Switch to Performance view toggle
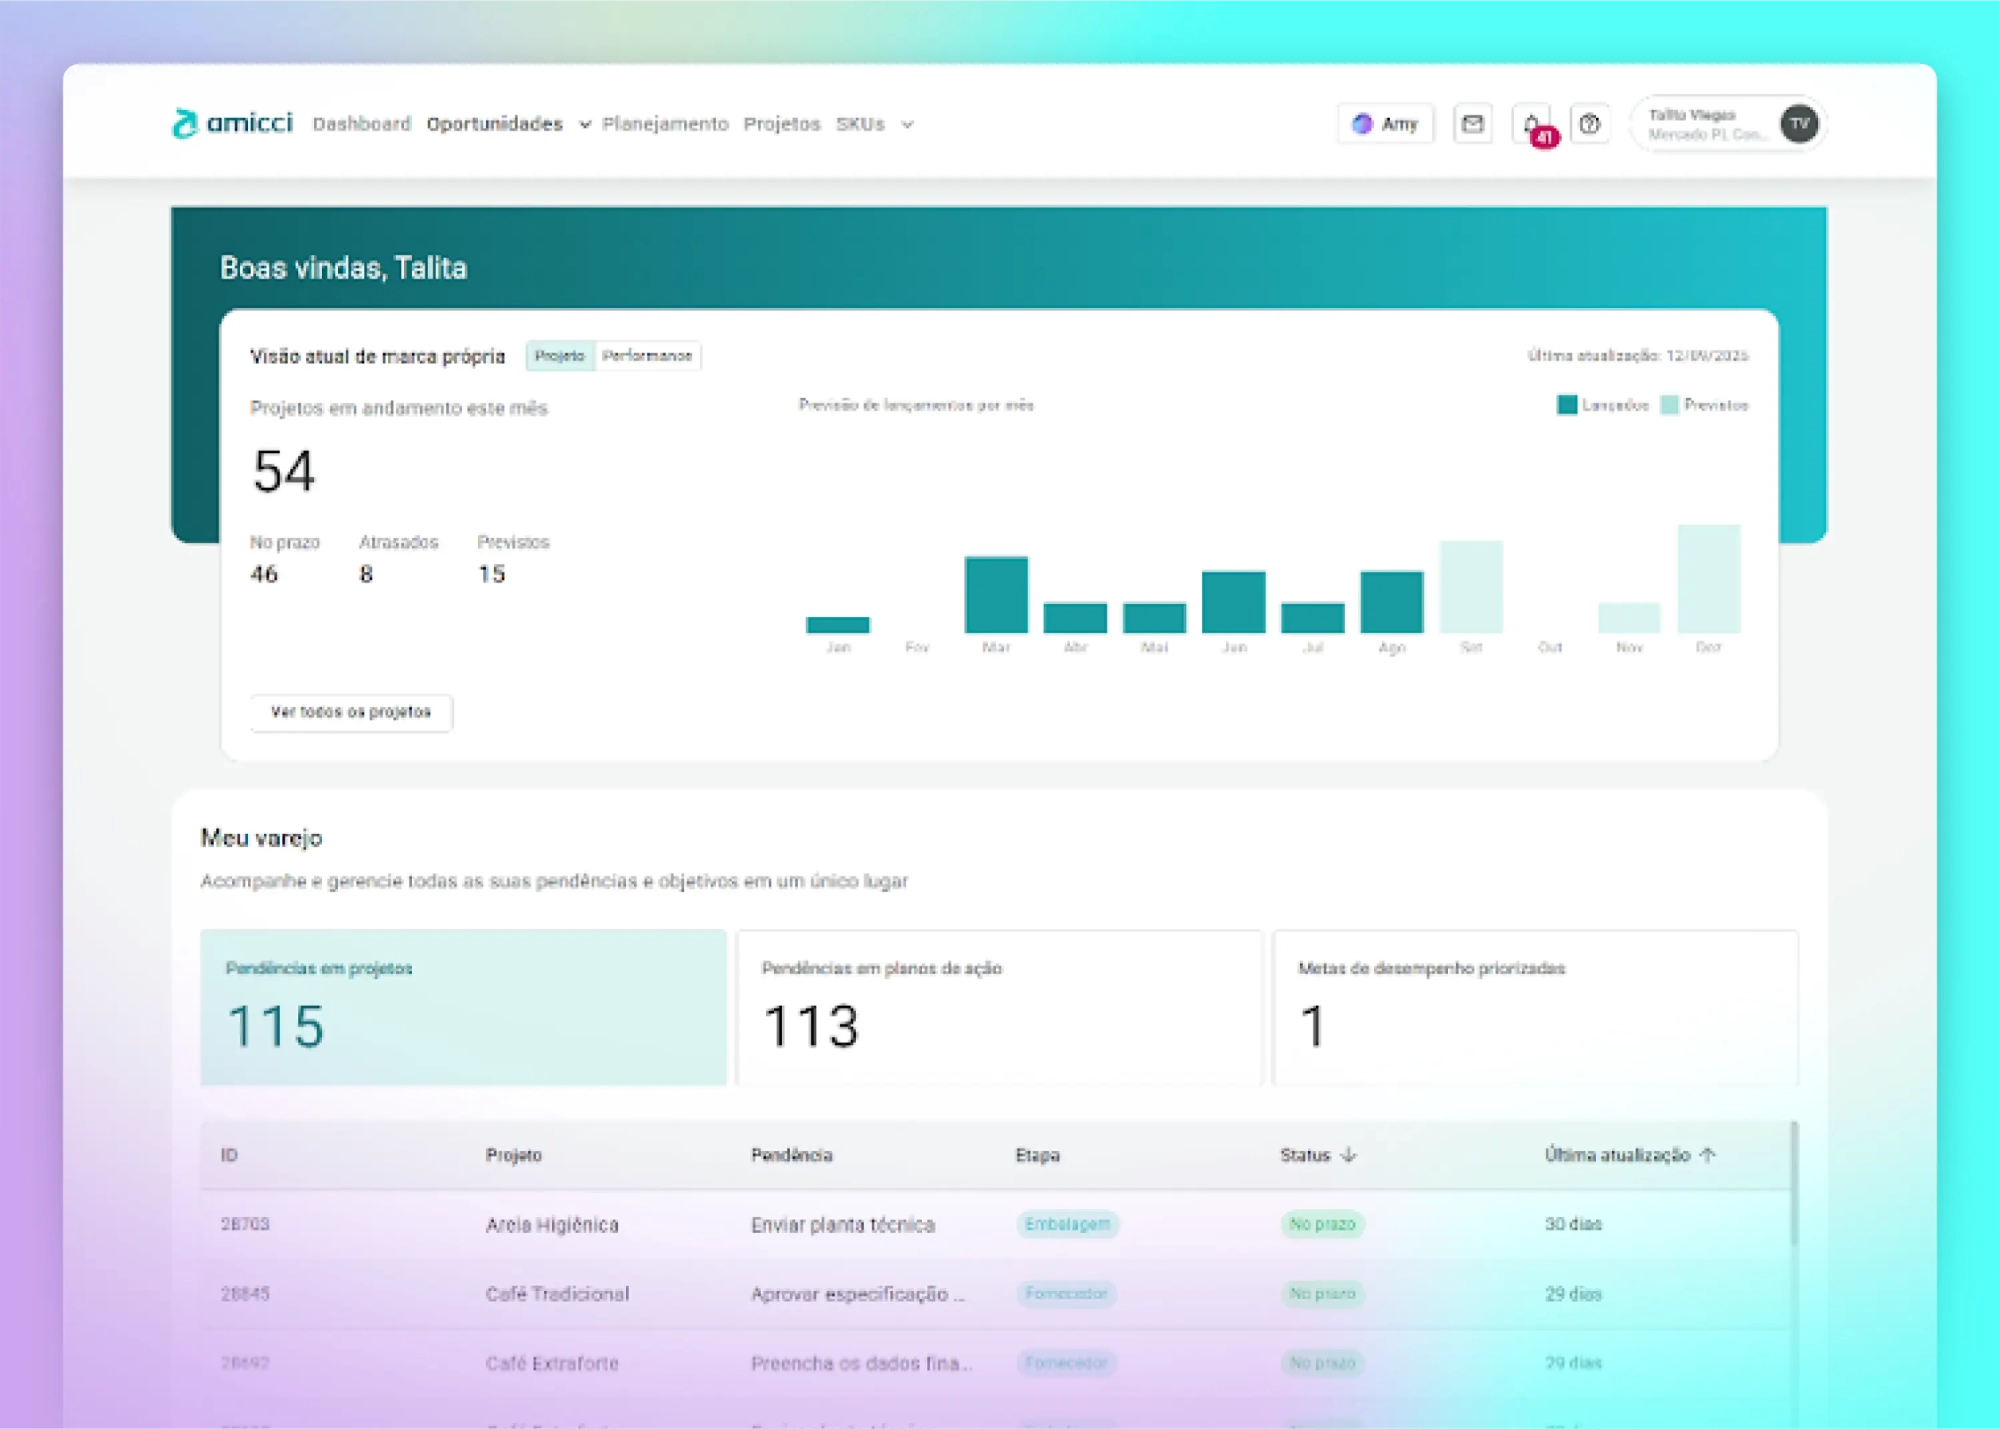Screen dimensions: 2000x1429 tap(647, 356)
